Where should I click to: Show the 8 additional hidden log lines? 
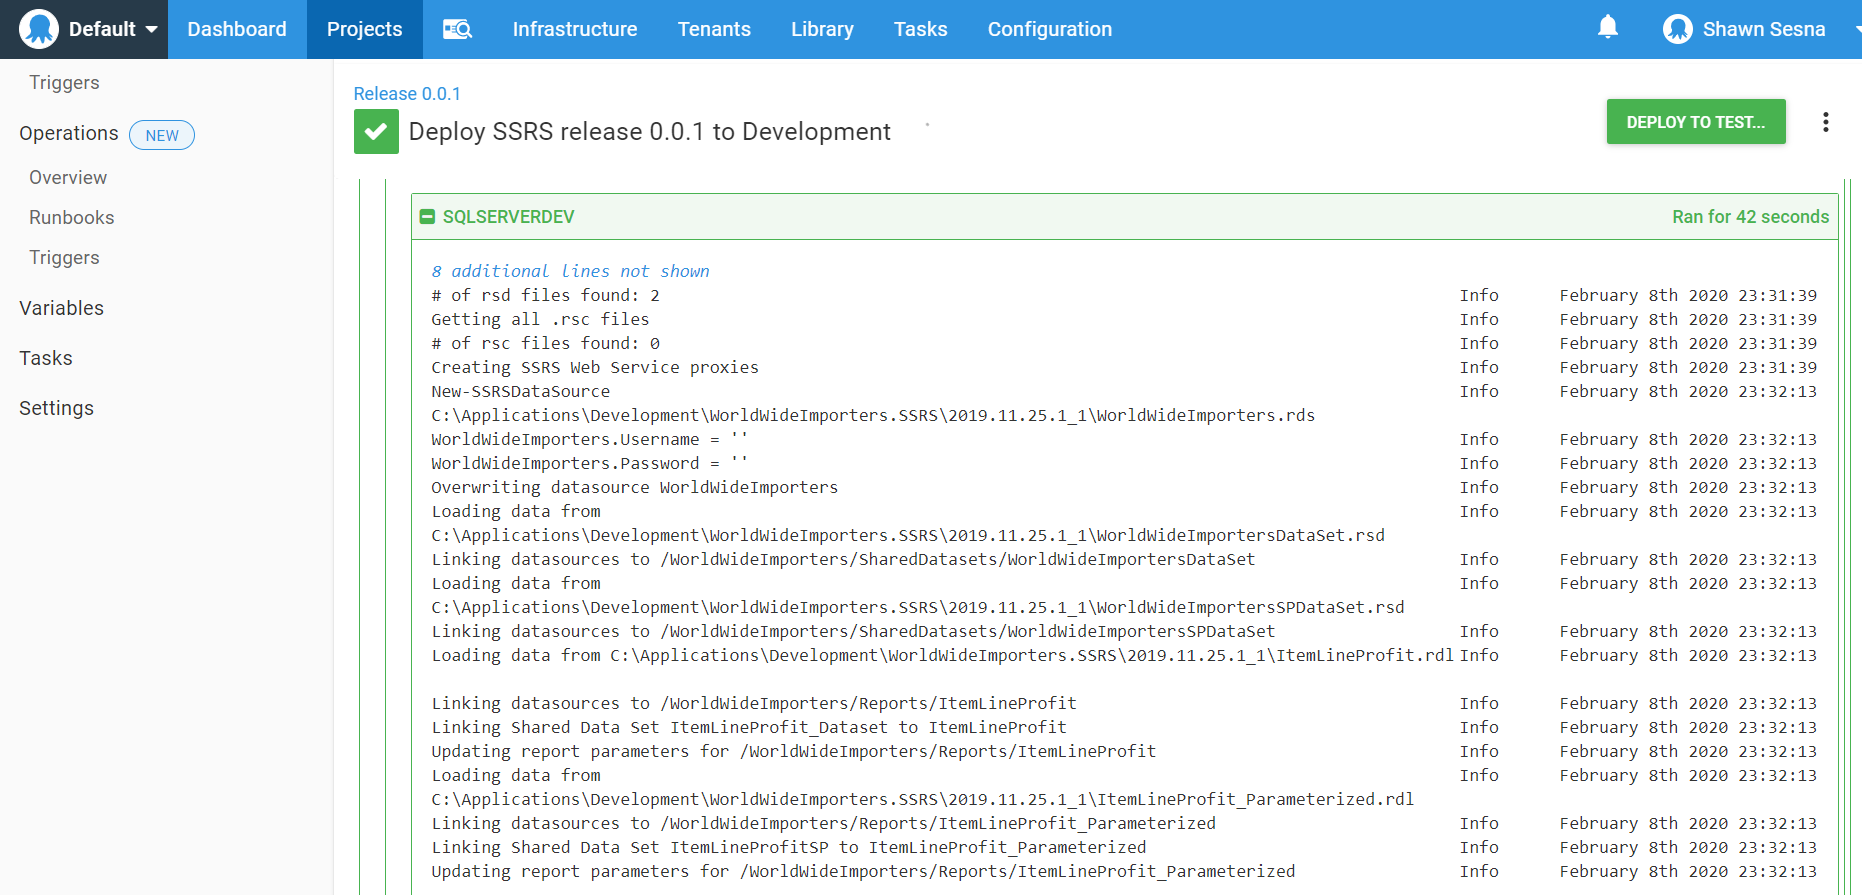[x=570, y=271]
